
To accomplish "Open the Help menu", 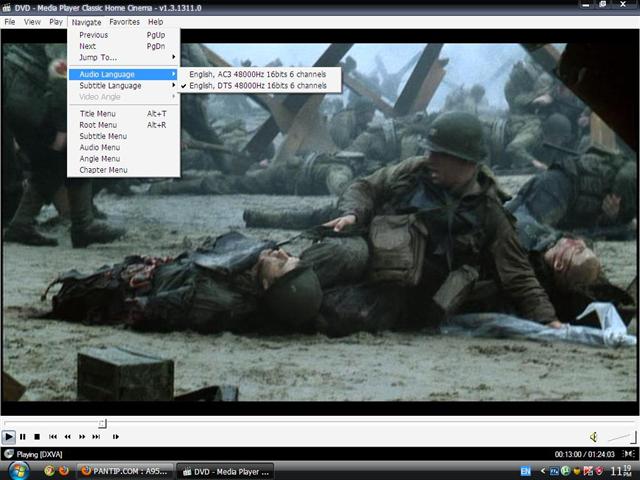I will pyautogui.click(x=156, y=22).
